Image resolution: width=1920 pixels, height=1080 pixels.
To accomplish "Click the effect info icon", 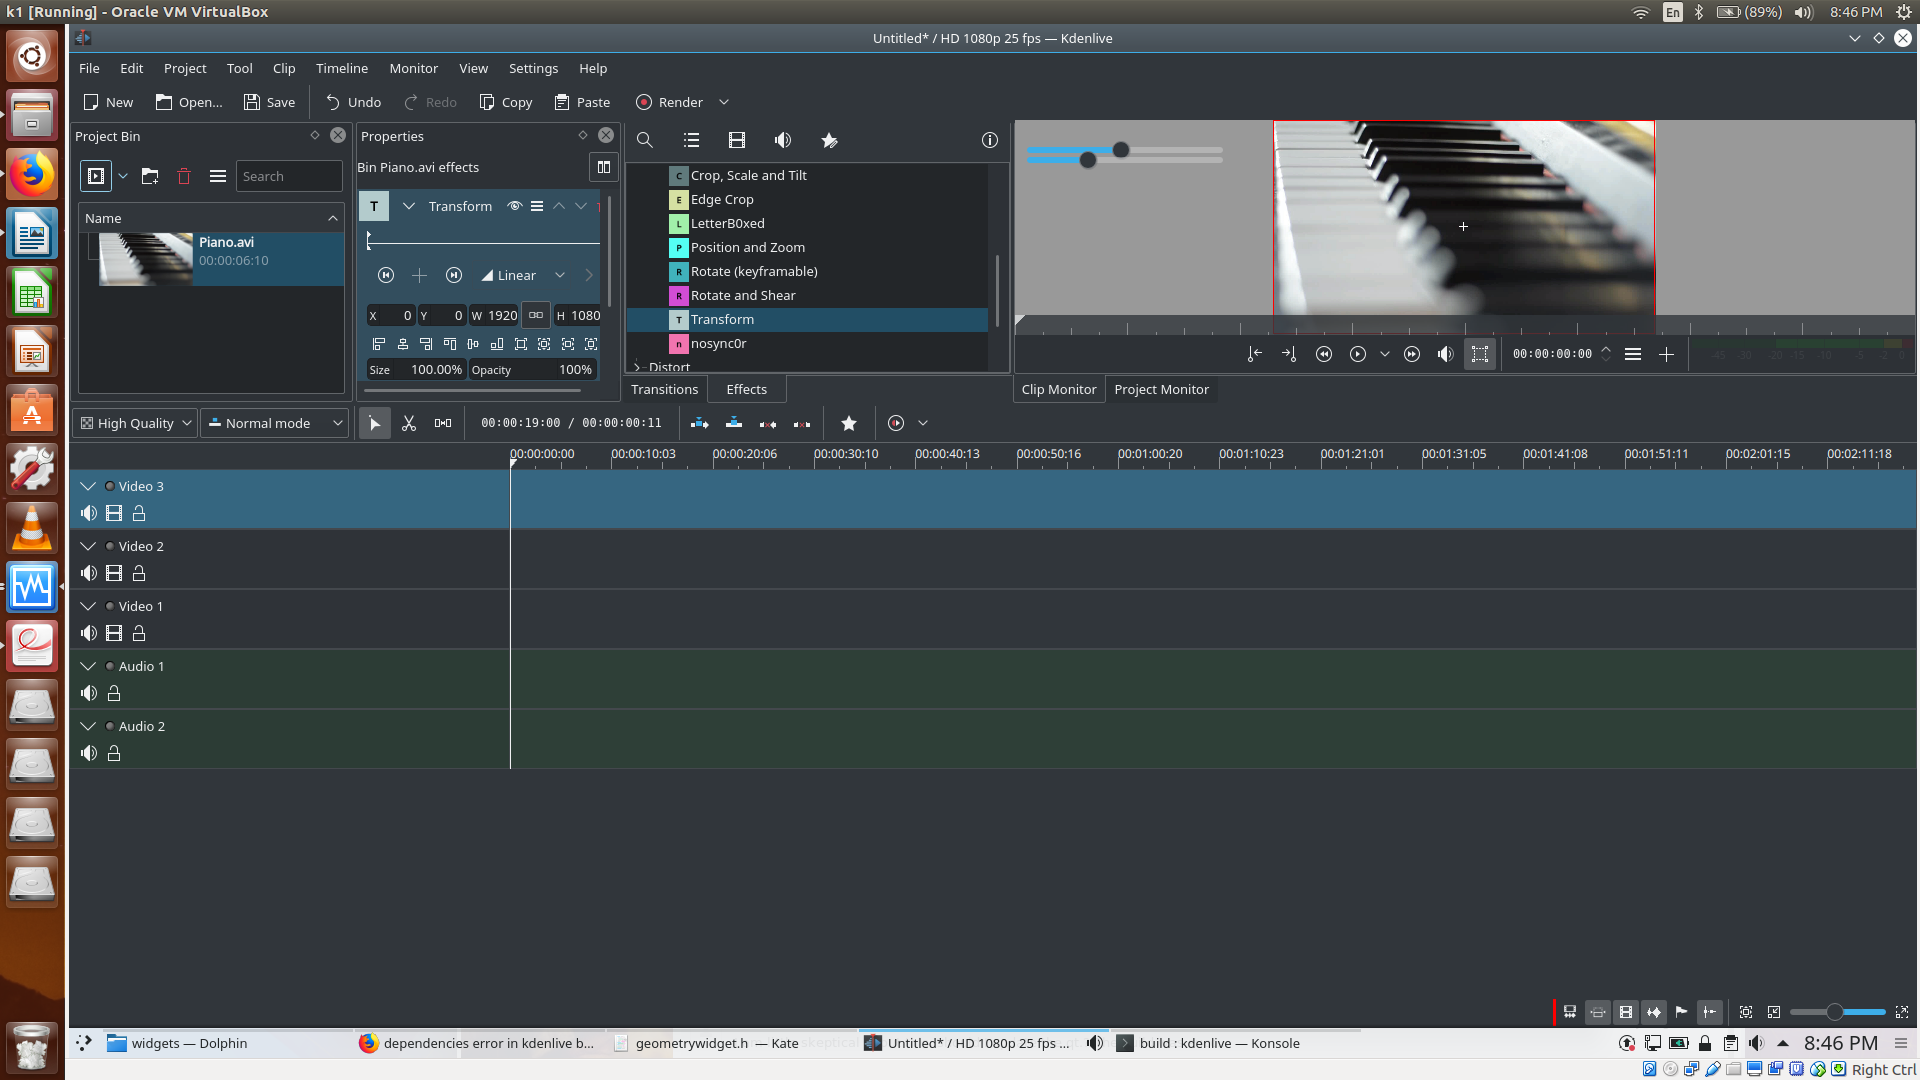I will [x=989, y=140].
